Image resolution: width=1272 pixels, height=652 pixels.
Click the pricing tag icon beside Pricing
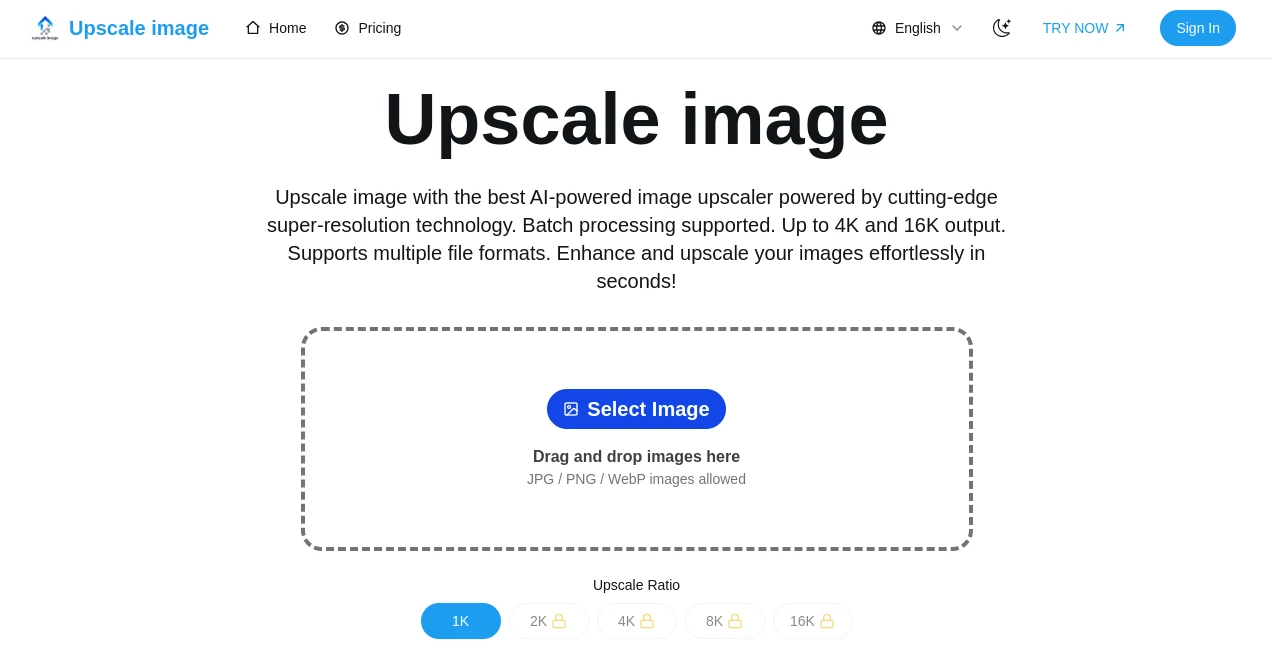[x=342, y=28]
